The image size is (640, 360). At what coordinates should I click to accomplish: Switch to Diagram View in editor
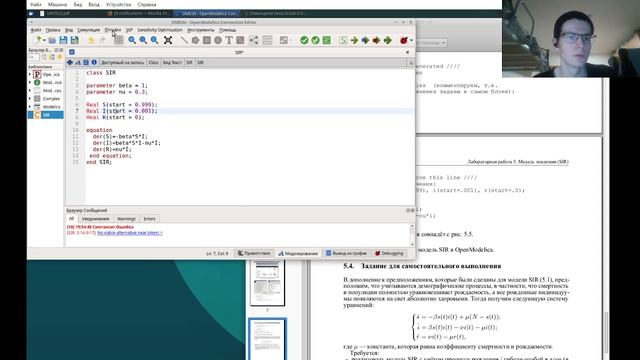coord(78,62)
